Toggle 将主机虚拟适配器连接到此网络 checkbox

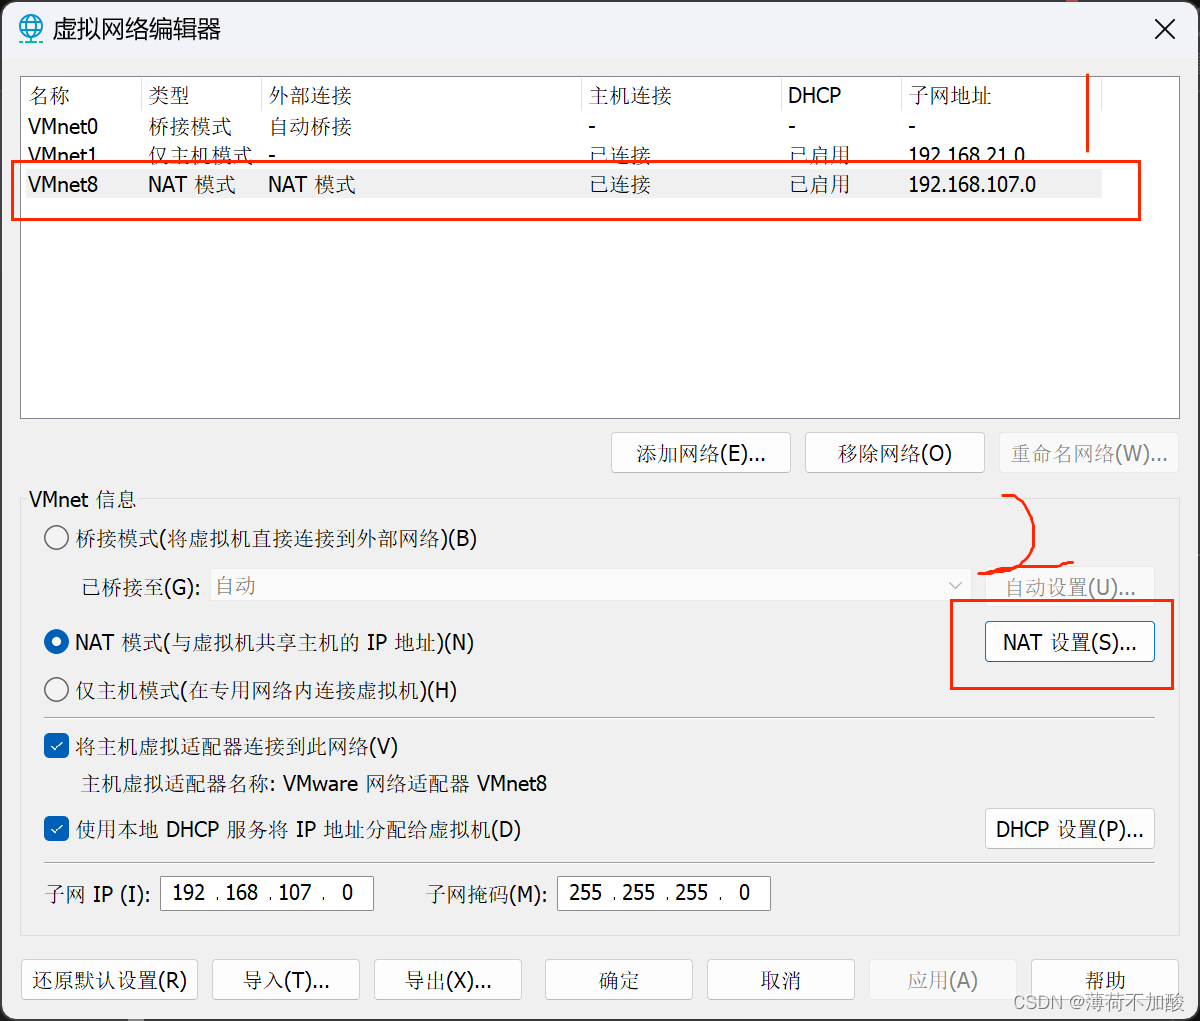[57, 746]
